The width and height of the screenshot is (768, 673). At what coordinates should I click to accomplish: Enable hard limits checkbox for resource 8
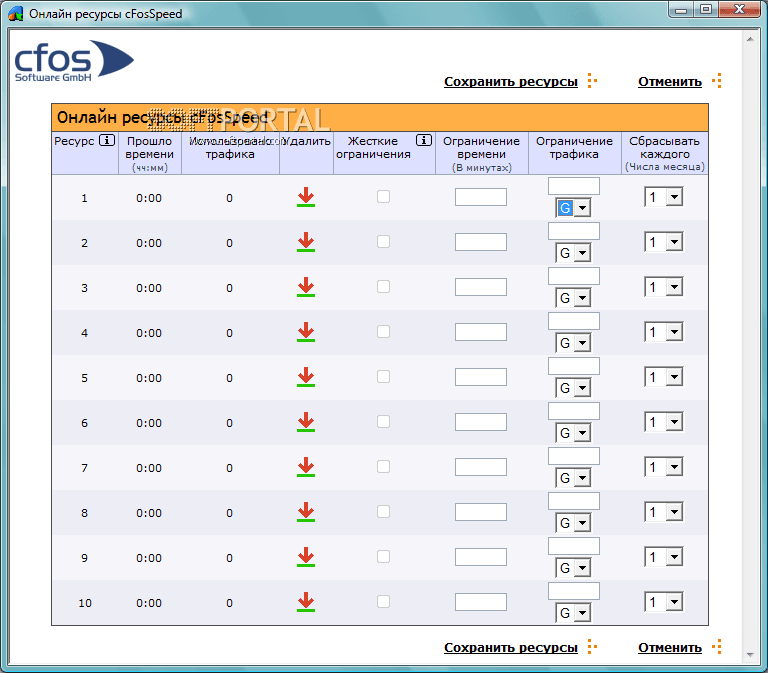click(x=384, y=512)
